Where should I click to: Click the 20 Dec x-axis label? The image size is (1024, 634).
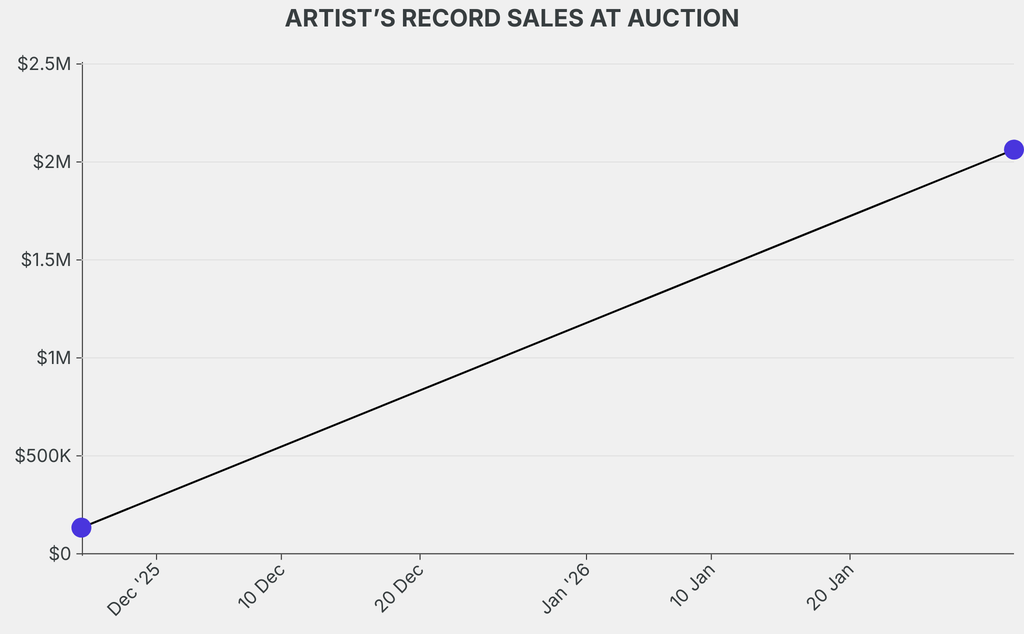click(400, 586)
